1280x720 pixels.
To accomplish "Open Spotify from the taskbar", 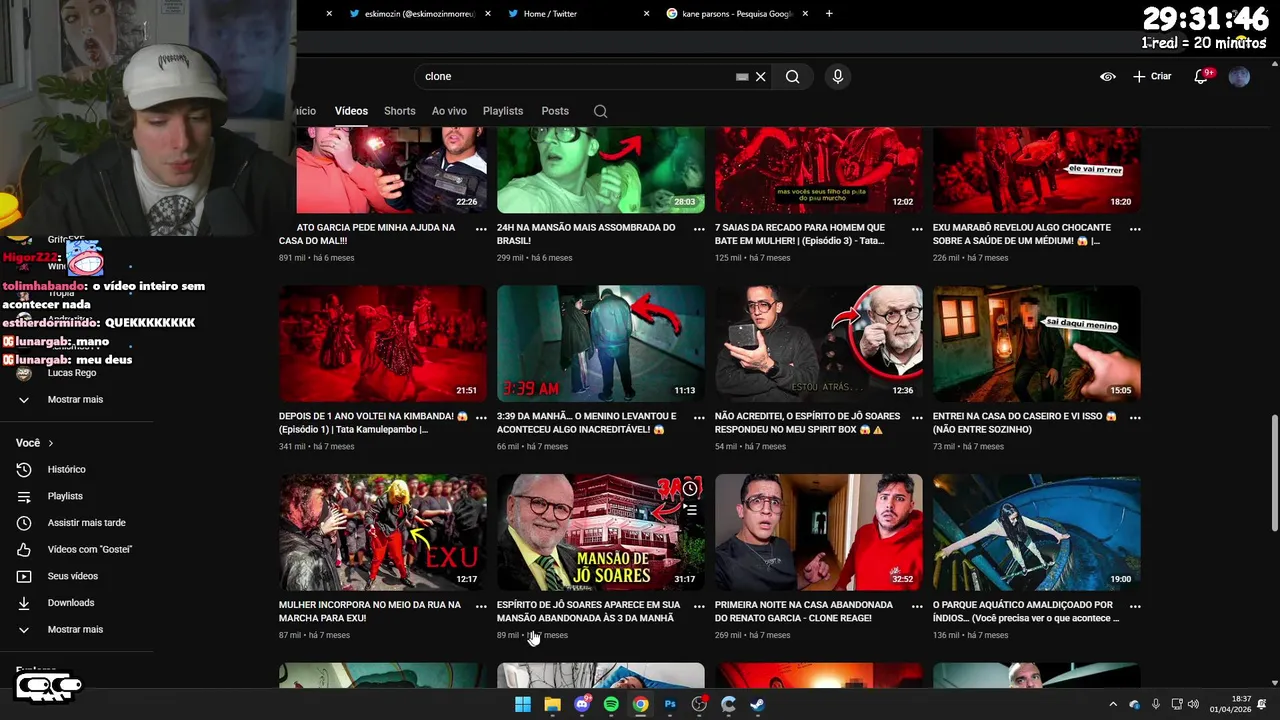I will tap(611, 704).
